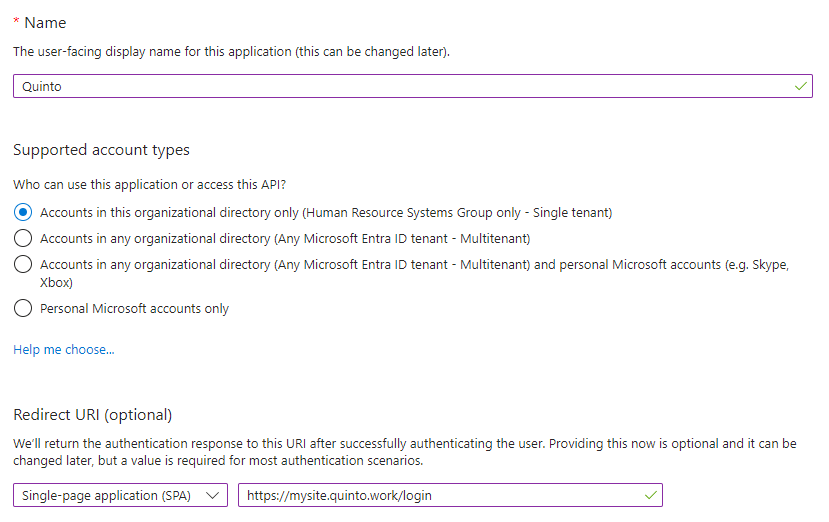Select the single tenant organizational directory radio button
The height and width of the screenshot is (522, 829).
[23, 212]
